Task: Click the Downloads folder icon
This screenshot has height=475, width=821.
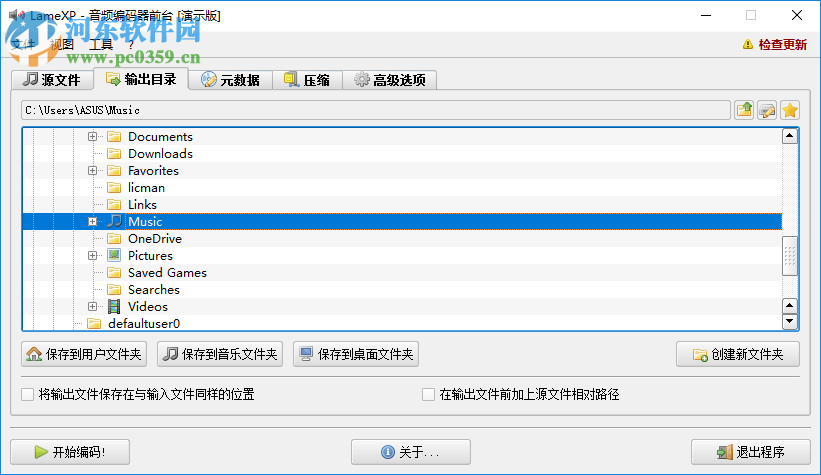Action: pyautogui.click(x=114, y=153)
